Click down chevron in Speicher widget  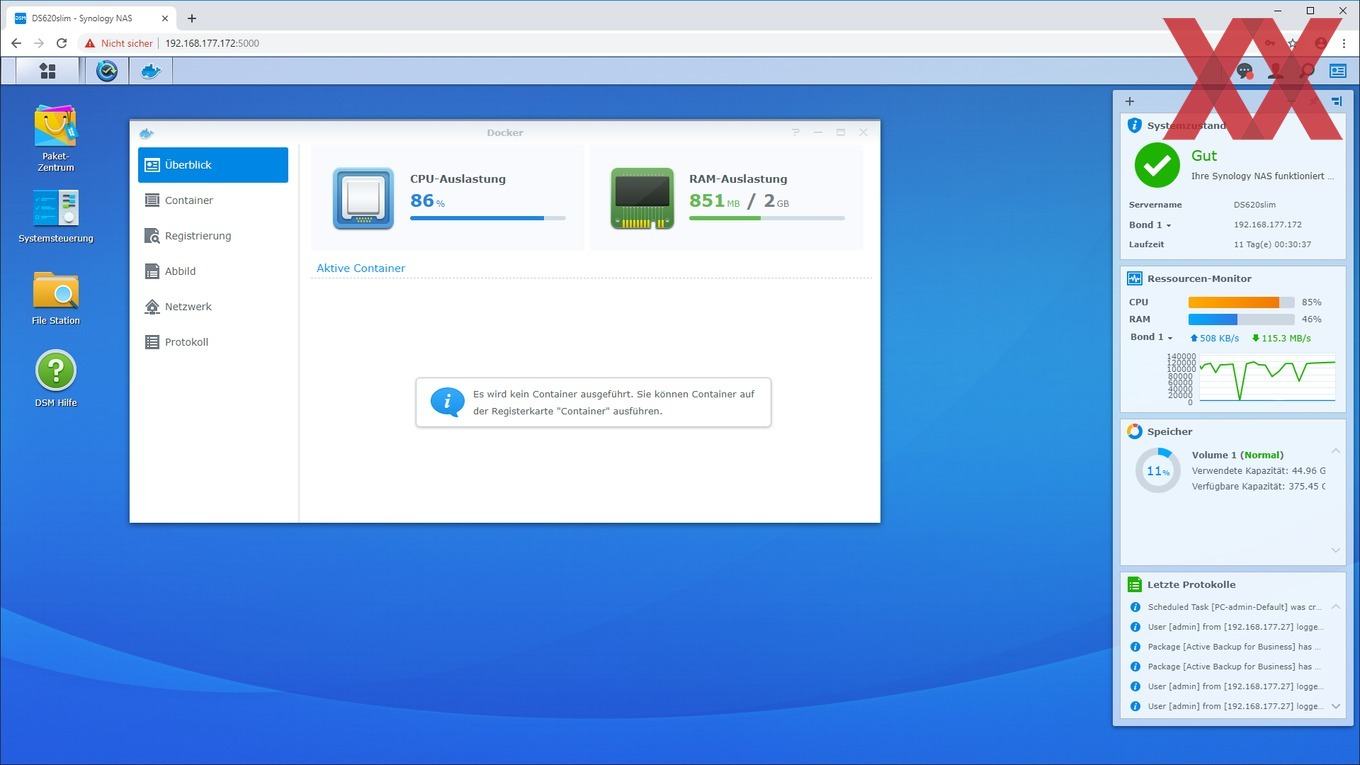(1336, 550)
